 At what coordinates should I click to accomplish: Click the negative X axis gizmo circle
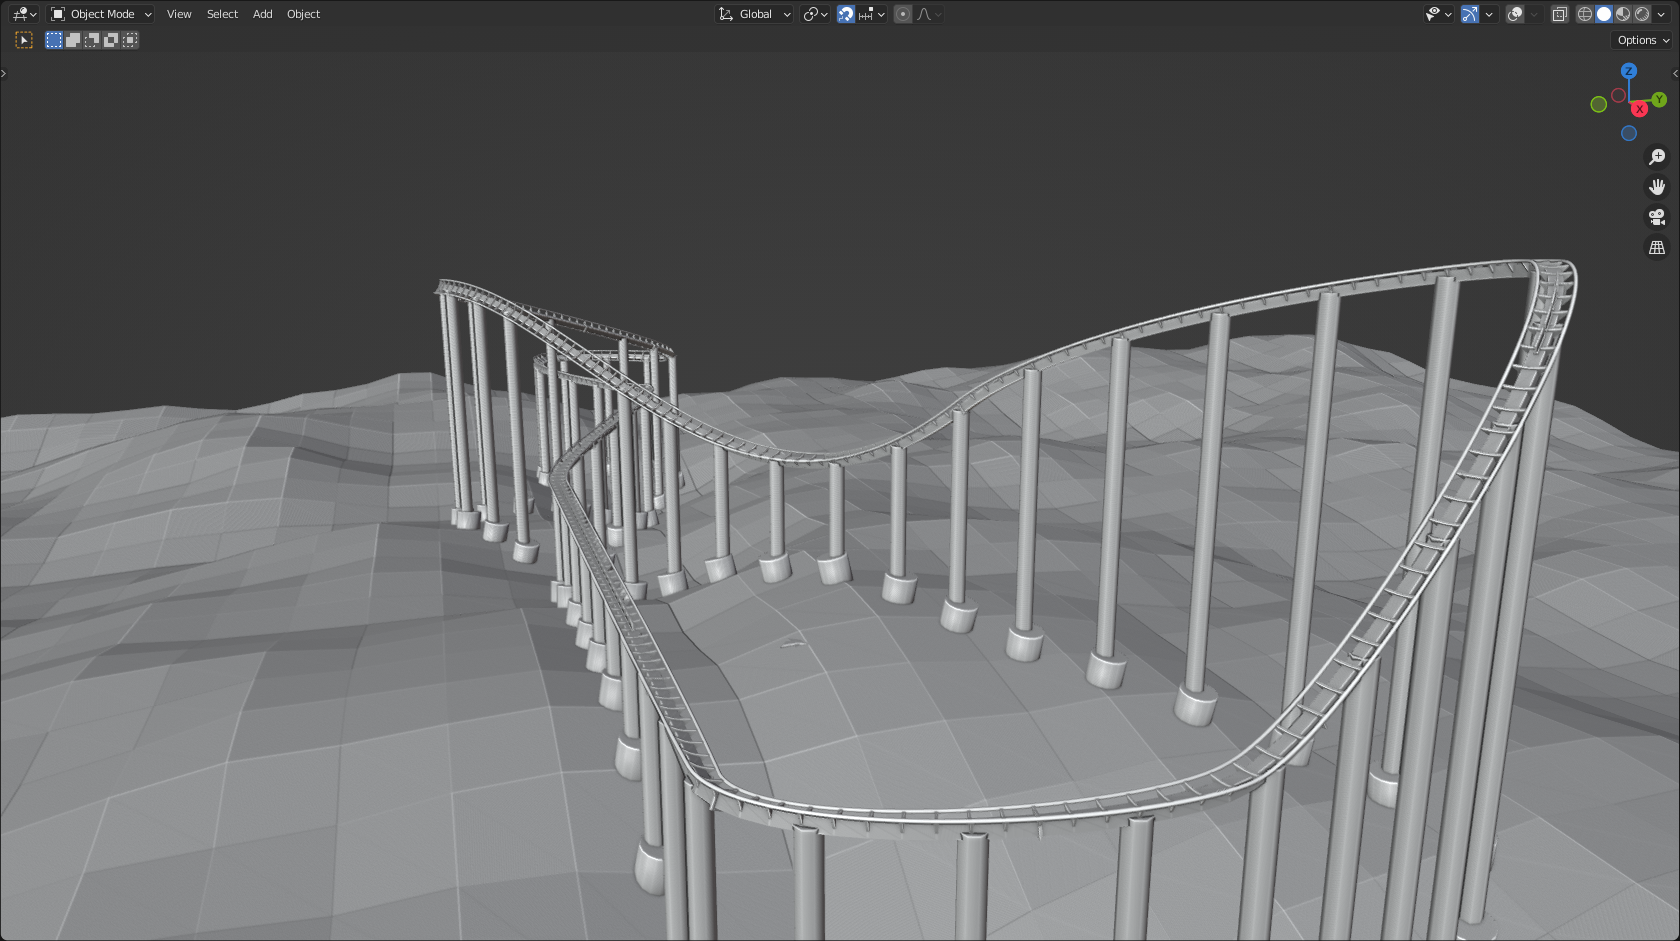tap(1618, 96)
